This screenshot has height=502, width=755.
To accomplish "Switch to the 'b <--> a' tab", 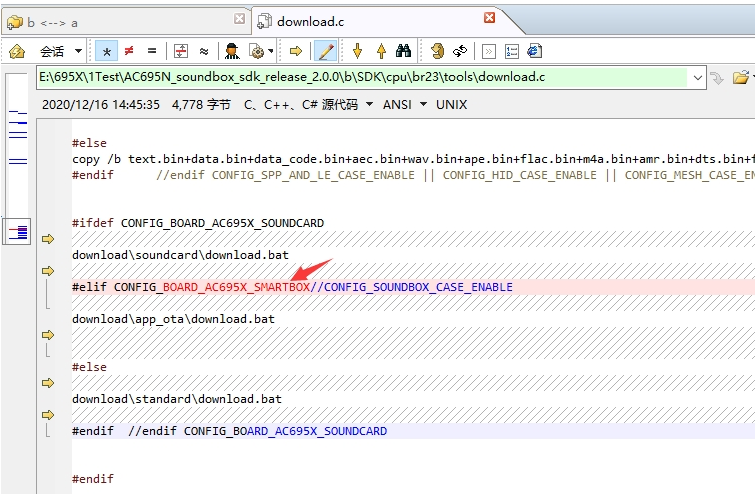I will [126, 22].
